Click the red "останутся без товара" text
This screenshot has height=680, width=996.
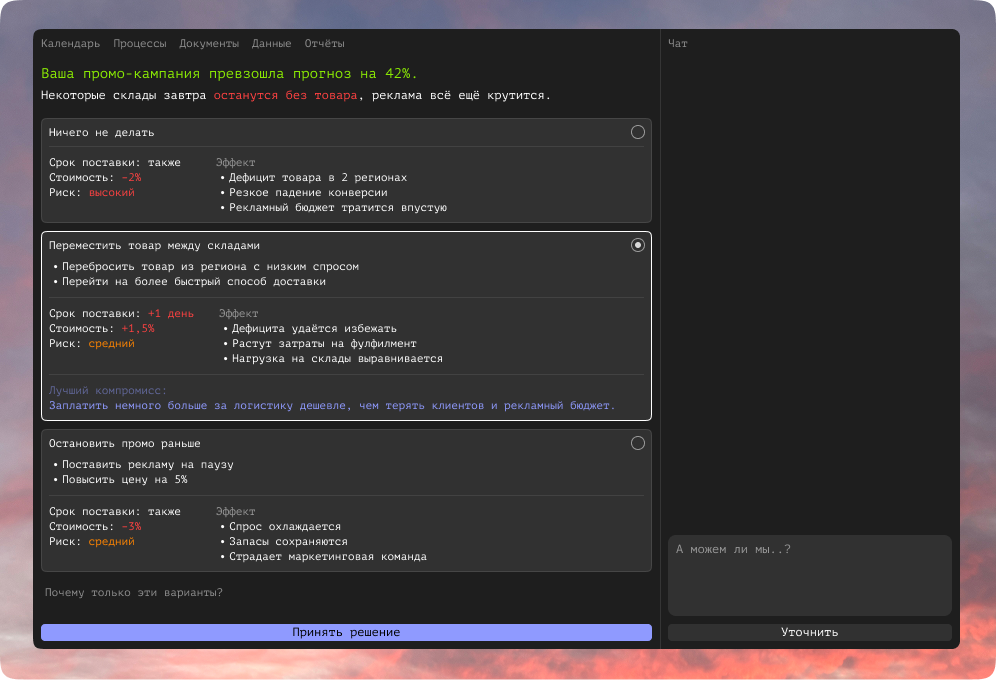click(285, 96)
